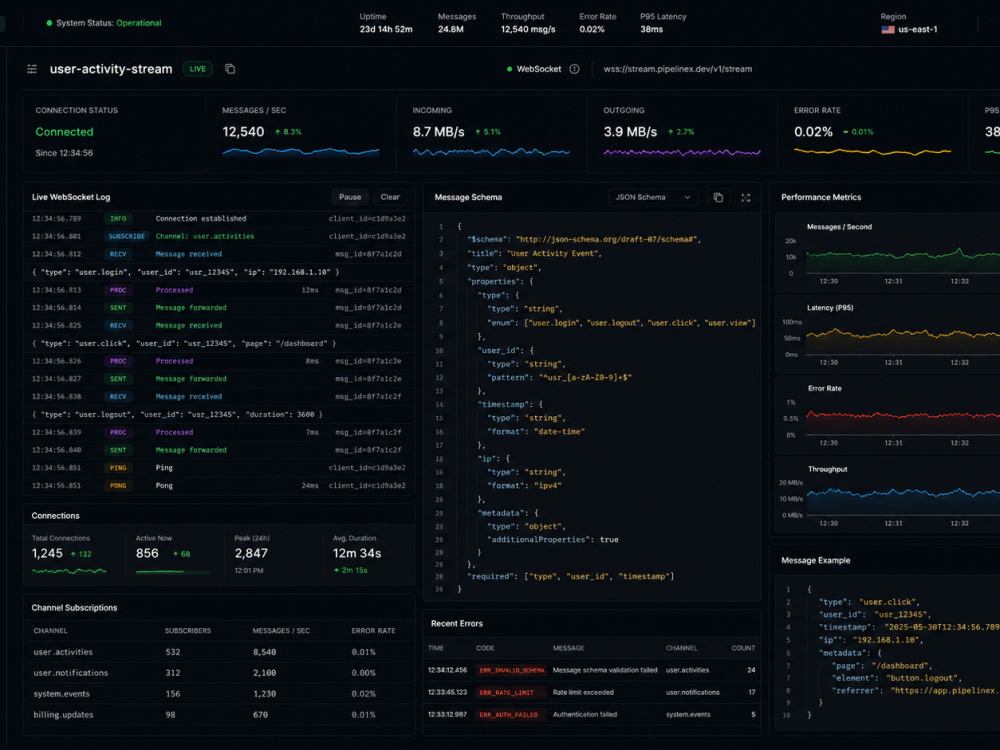Image resolution: width=1000 pixels, height=750 pixels.
Task: Select the INFO log badge
Action: tap(118, 219)
